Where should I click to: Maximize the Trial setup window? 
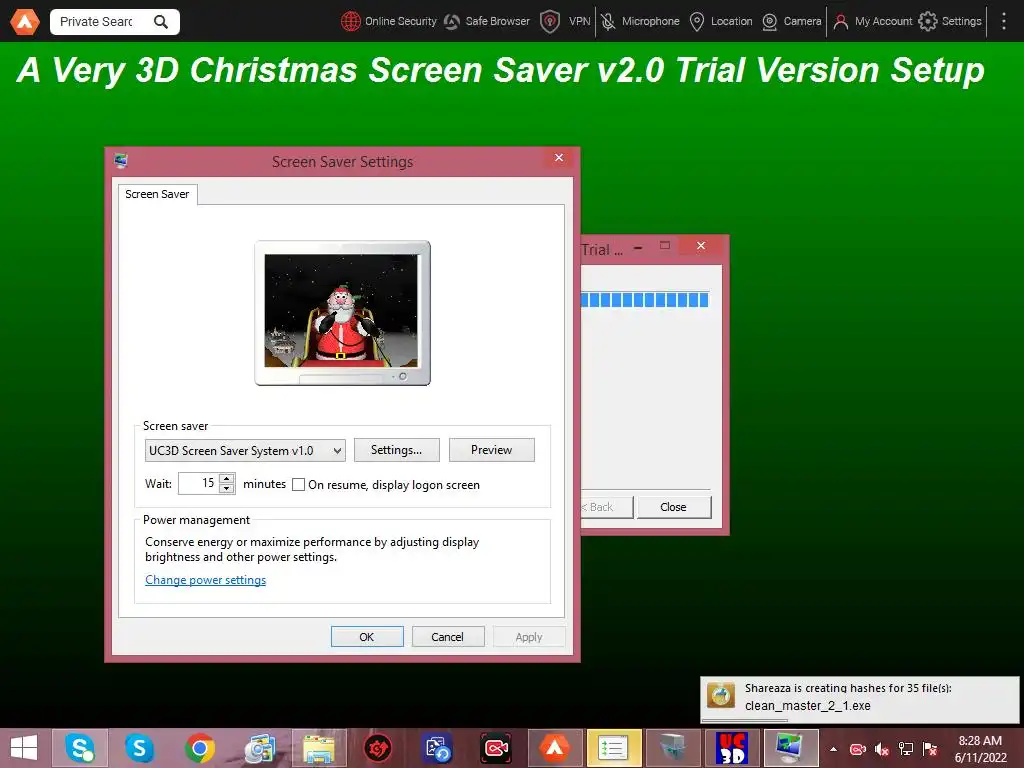(x=665, y=246)
